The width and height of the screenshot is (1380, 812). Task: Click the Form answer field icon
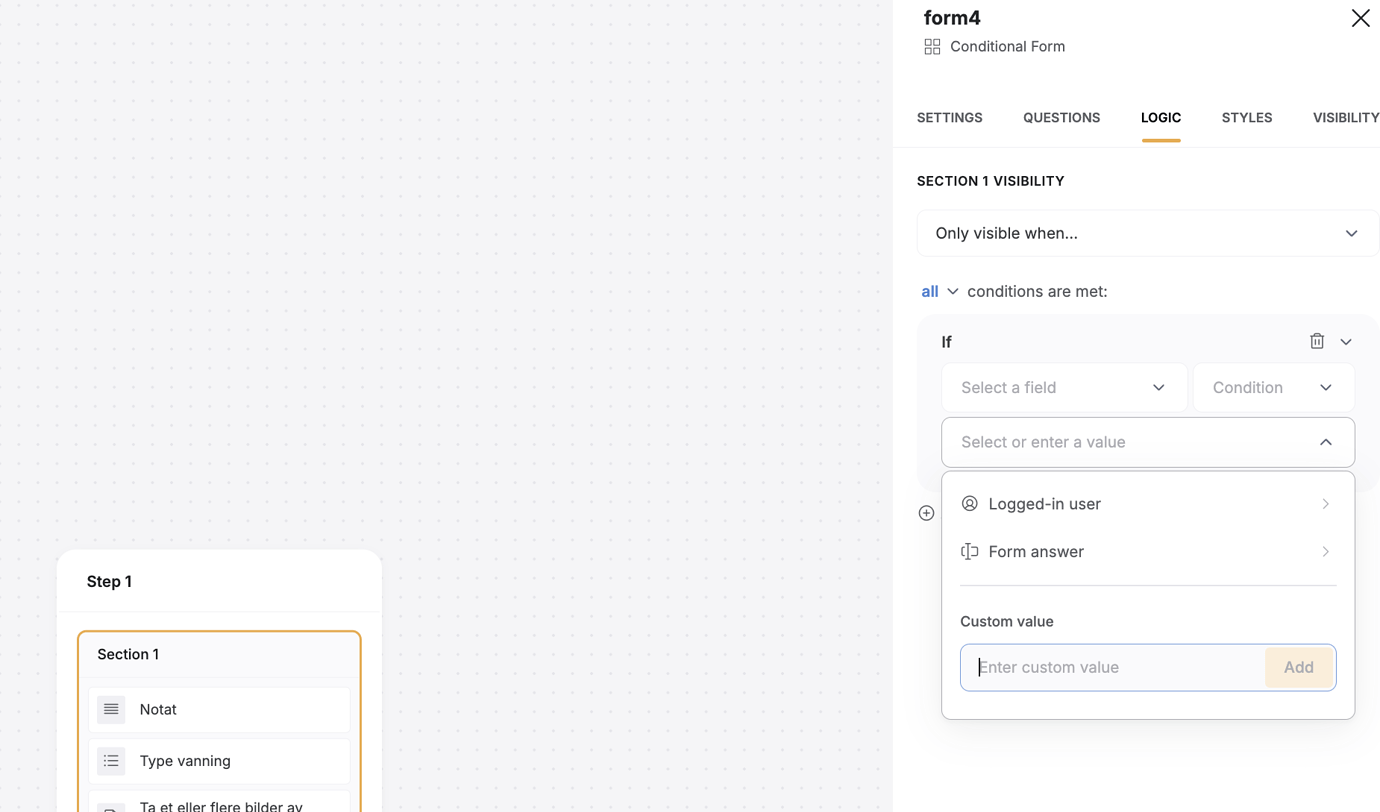point(969,551)
